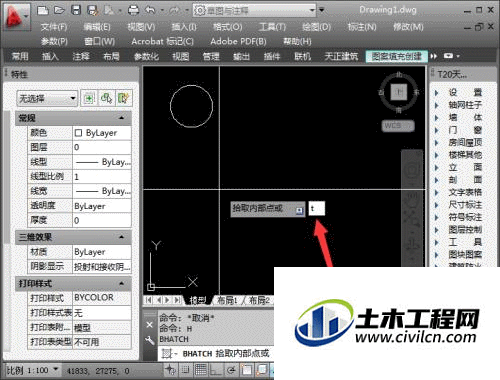Open the undo history dropdown arrow
Viewport: 500px width, 380px height.
pyautogui.click(x=162, y=10)
